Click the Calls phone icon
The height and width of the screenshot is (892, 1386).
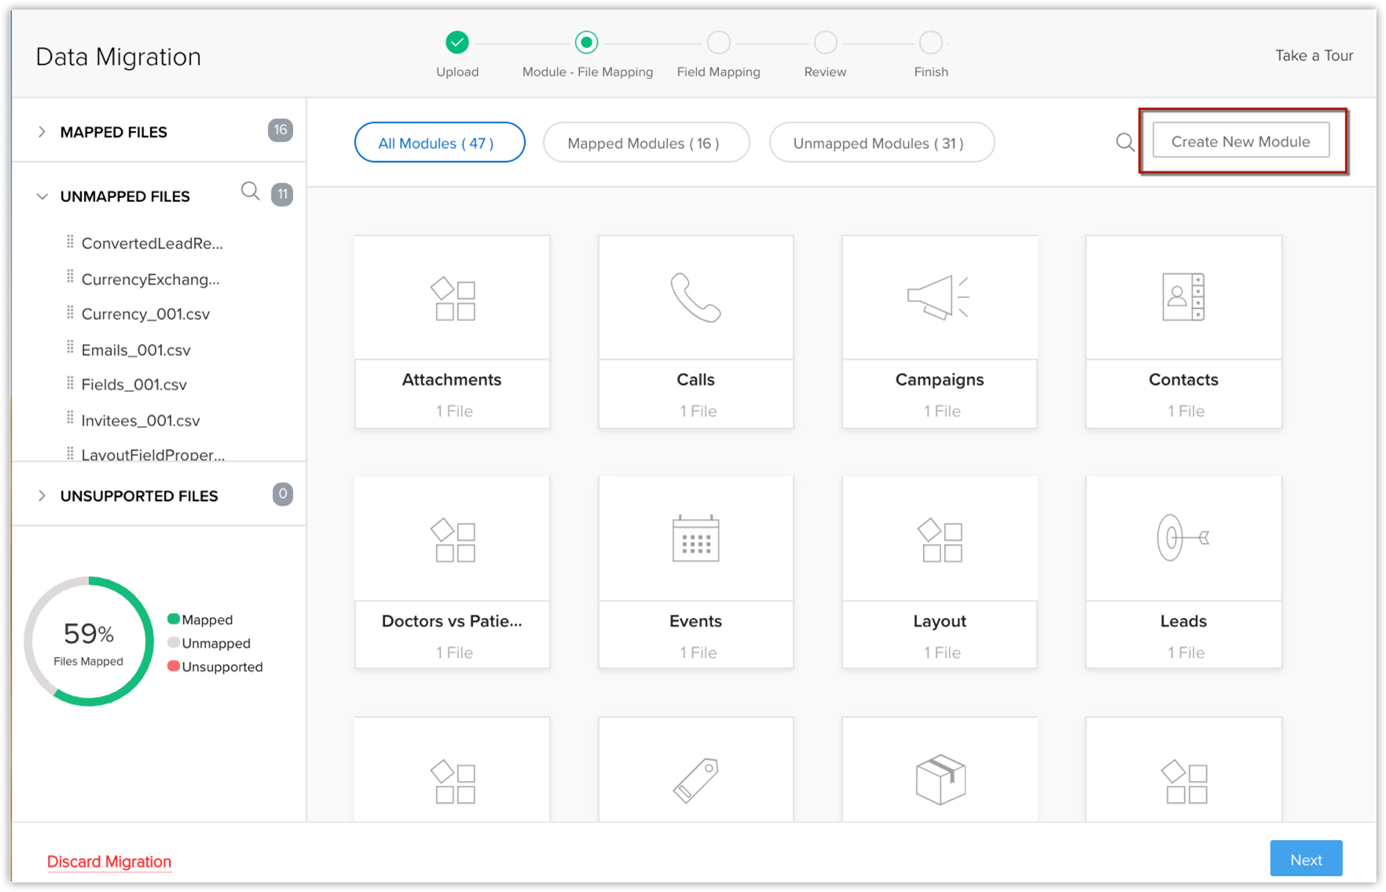695,298
